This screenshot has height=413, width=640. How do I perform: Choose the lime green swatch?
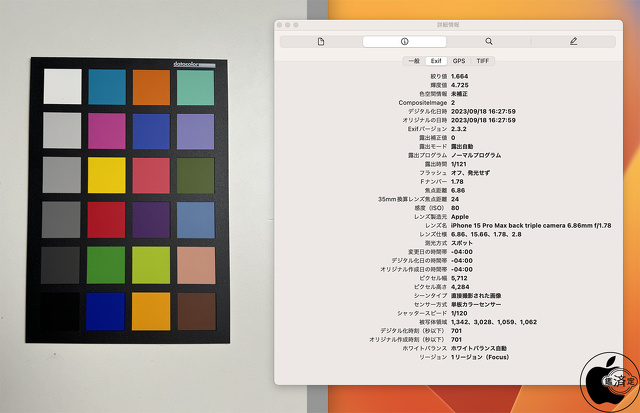click(150, 265)
